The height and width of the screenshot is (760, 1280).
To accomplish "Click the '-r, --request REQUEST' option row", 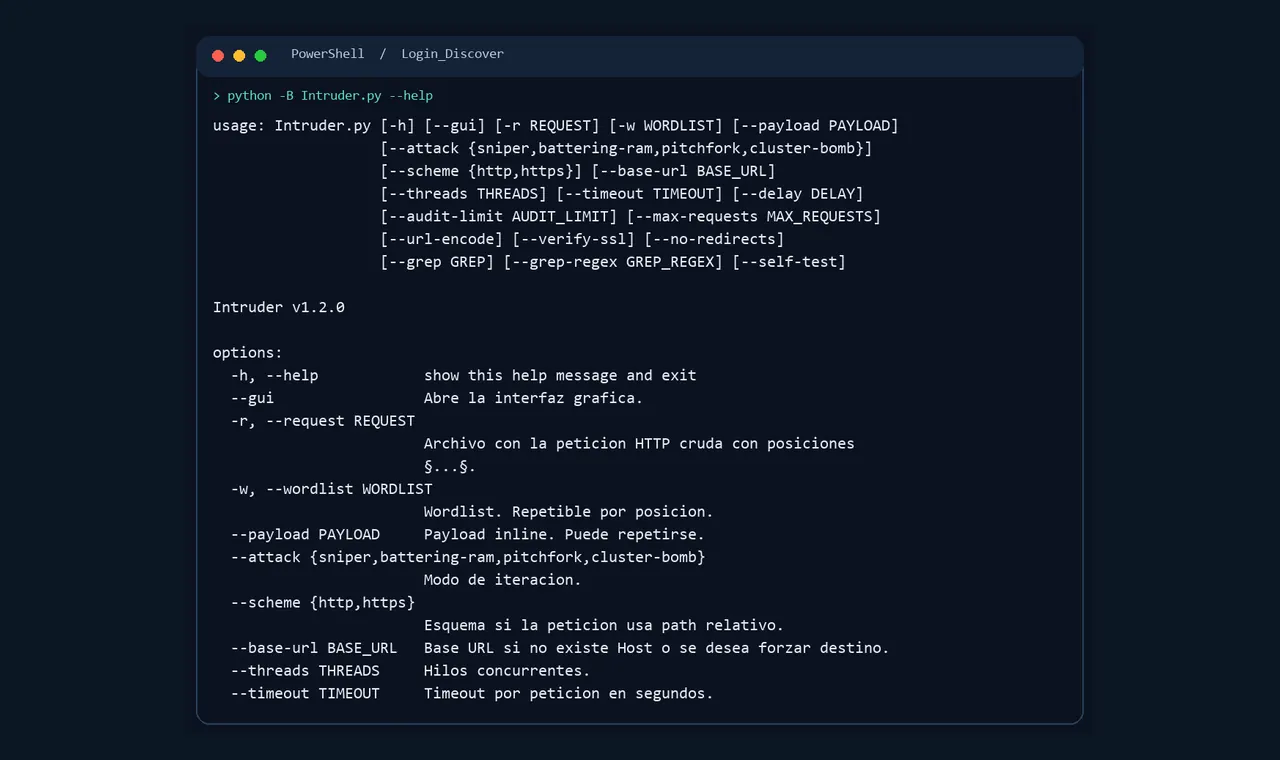I will 323,421.
